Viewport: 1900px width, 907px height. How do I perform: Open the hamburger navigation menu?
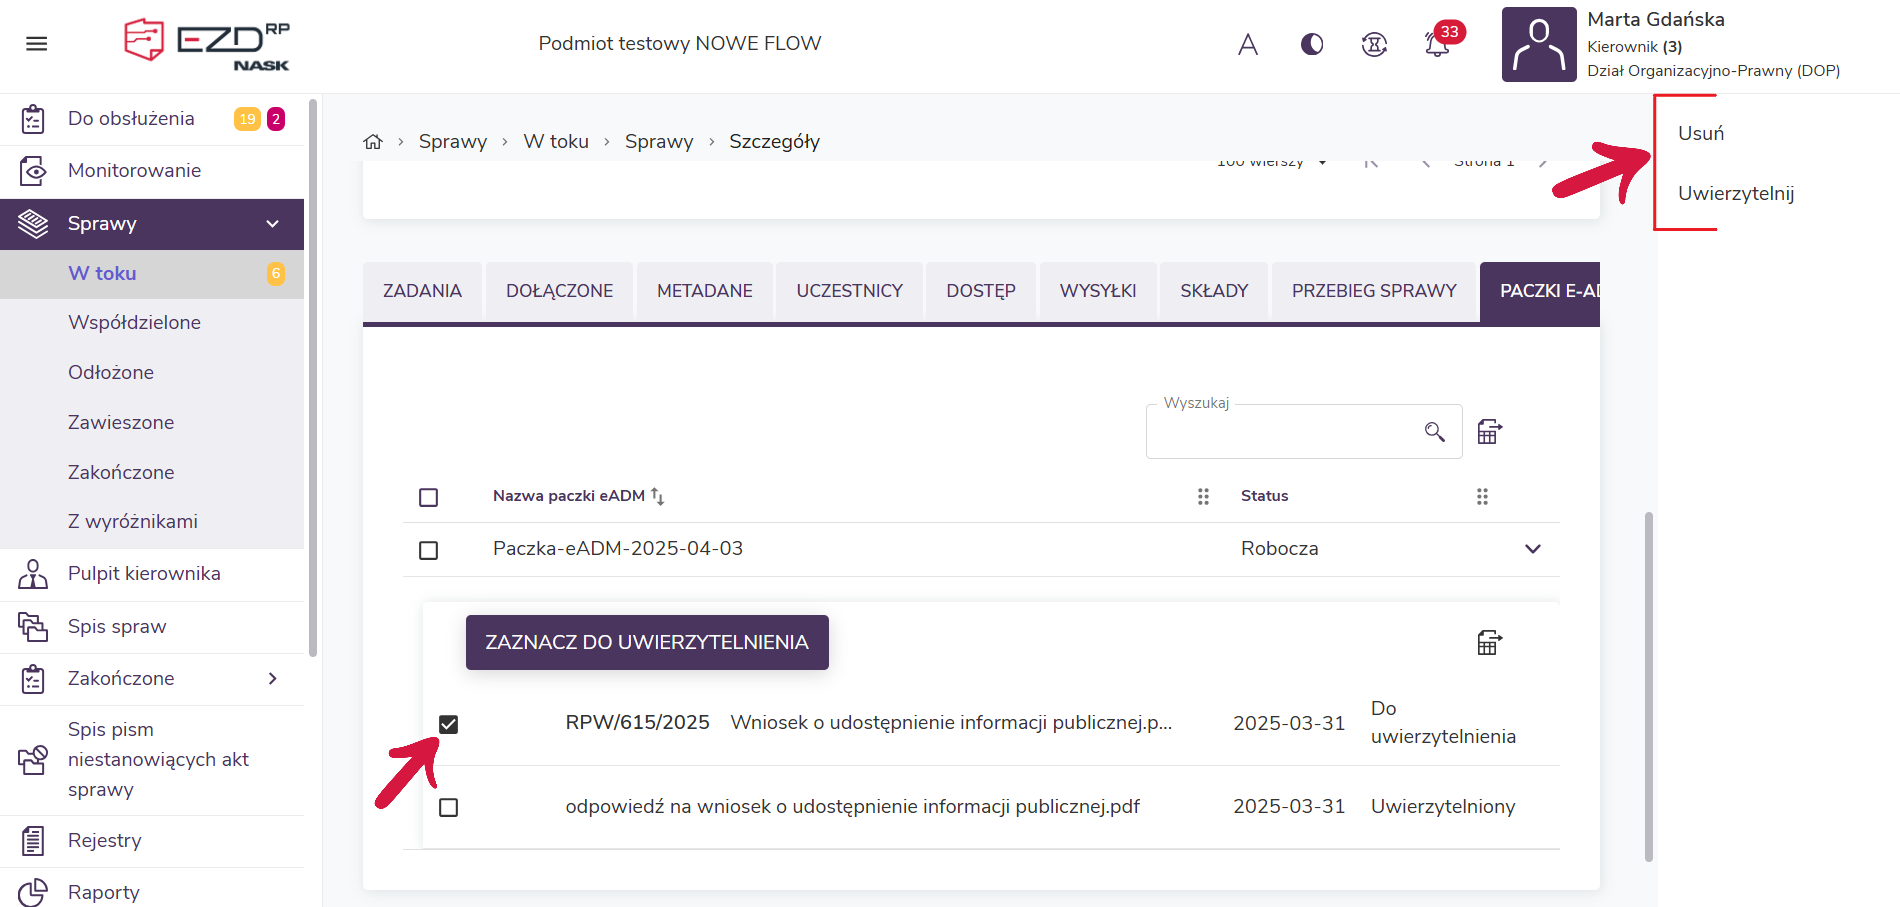(x=37, y=44)
